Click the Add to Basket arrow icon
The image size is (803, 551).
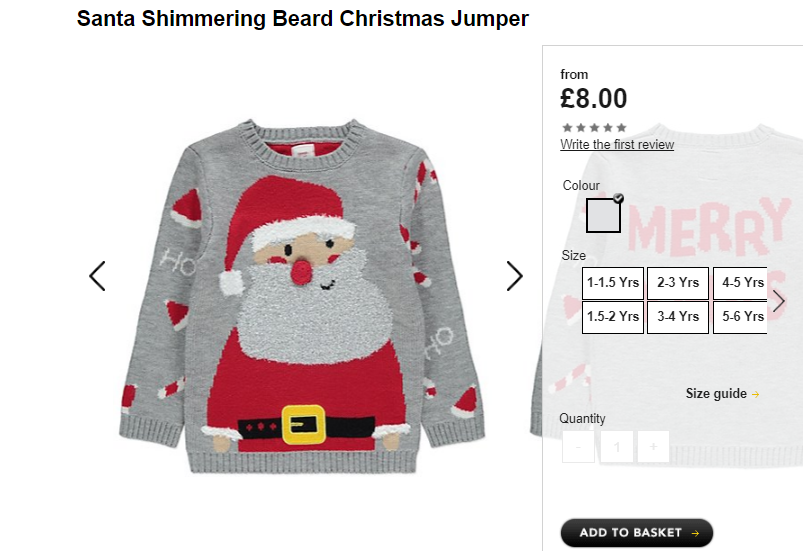(x=695, y=534)
